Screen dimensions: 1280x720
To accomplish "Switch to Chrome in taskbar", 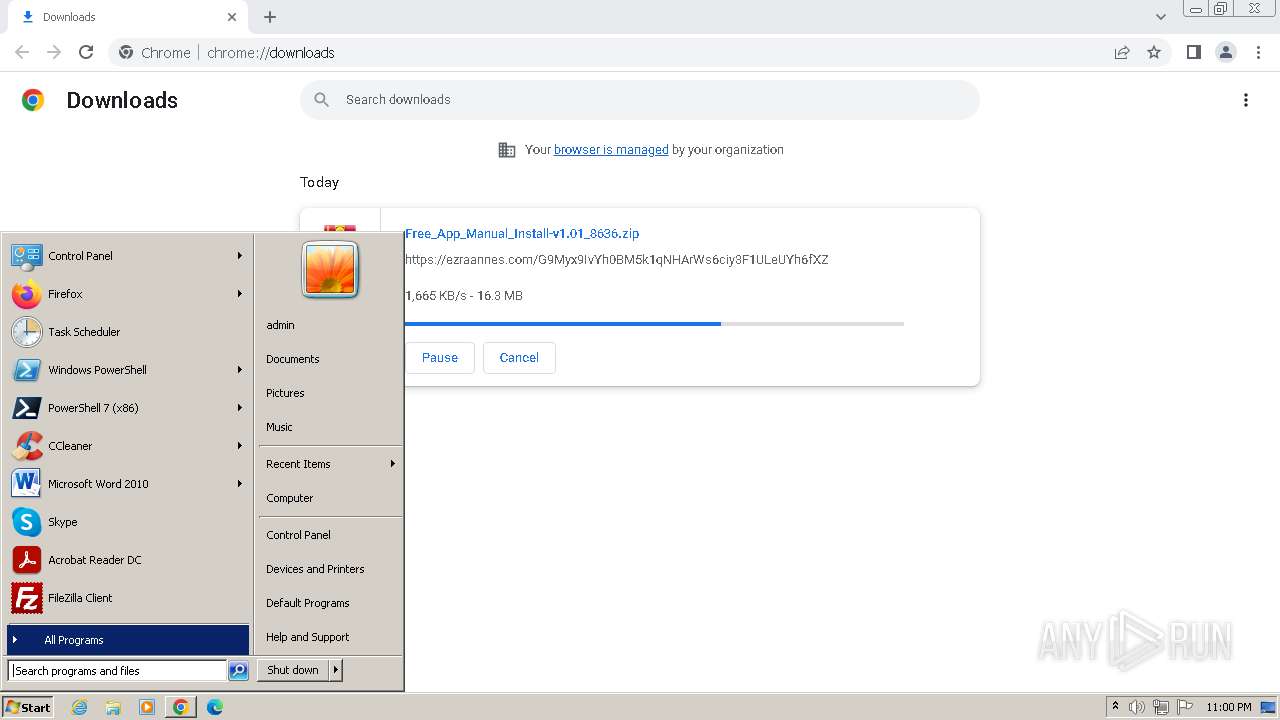I will (x=181, y=707).
